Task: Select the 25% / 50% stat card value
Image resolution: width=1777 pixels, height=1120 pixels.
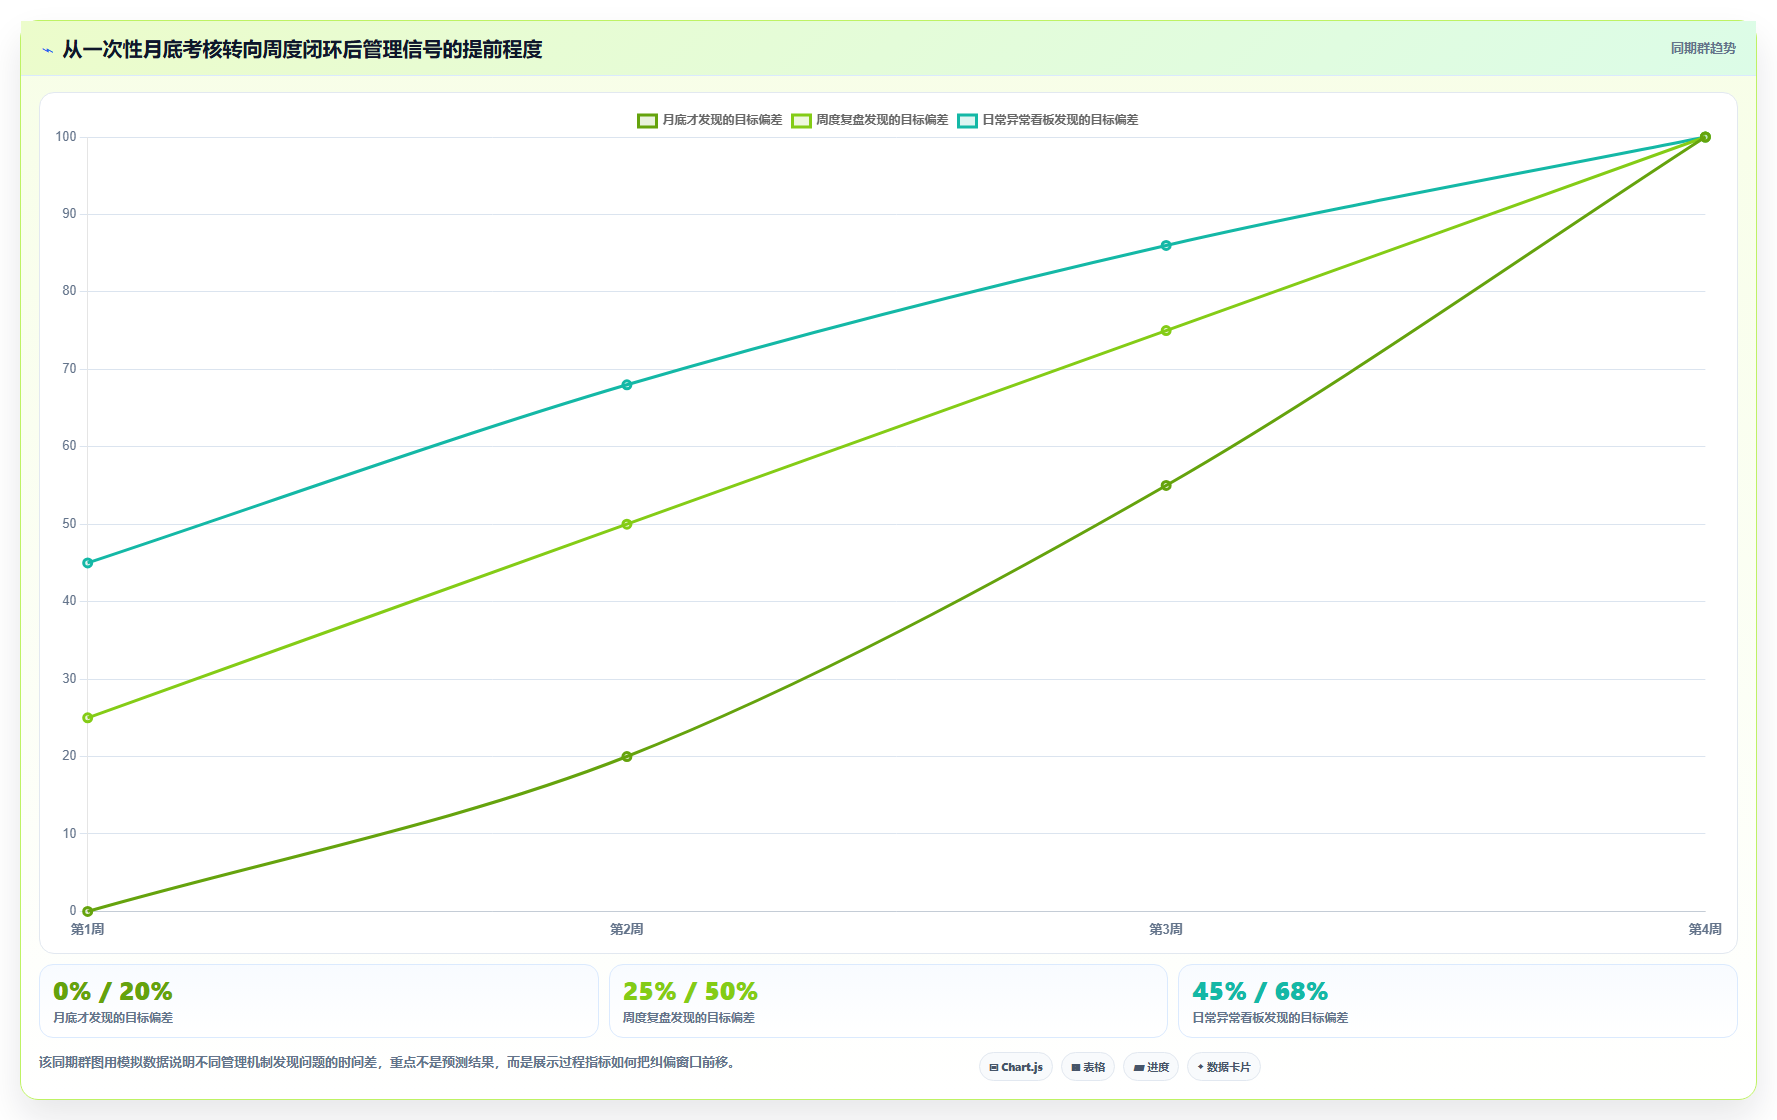Action: tap(690, 991)
